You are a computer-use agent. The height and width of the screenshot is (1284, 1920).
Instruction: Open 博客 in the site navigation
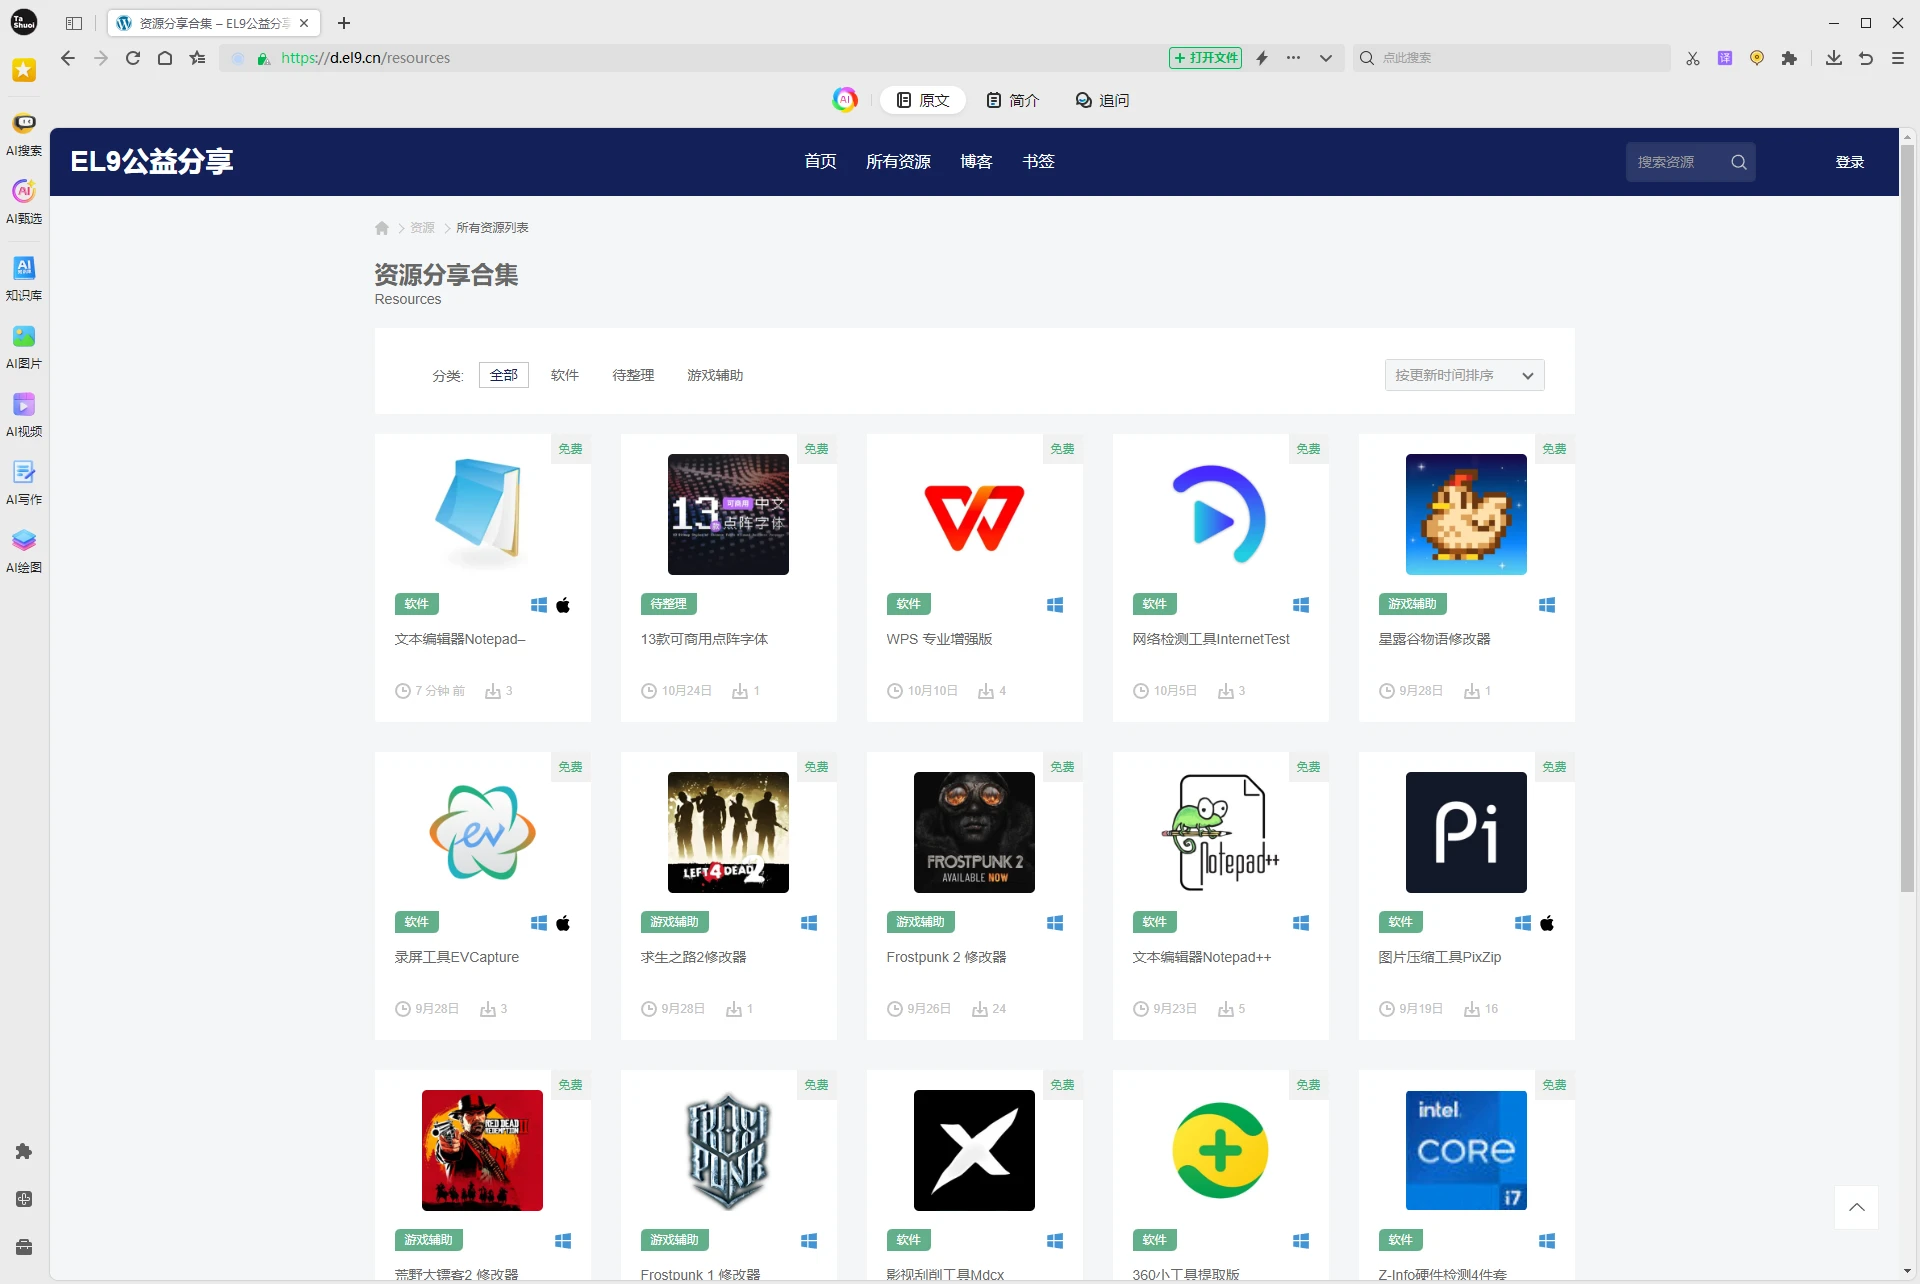click(x=976, y=161)
